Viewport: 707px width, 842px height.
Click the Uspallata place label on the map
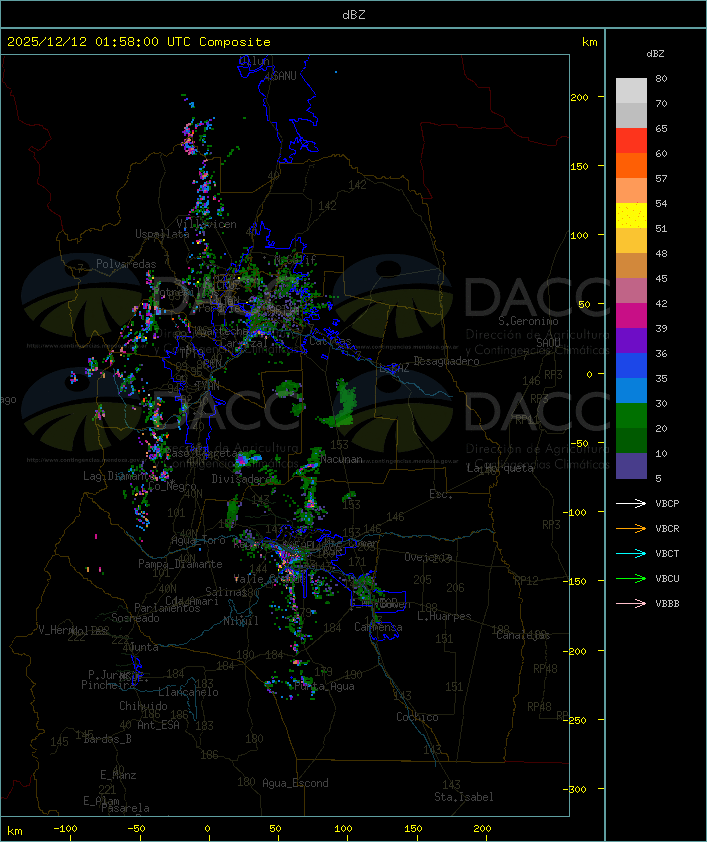162,235
